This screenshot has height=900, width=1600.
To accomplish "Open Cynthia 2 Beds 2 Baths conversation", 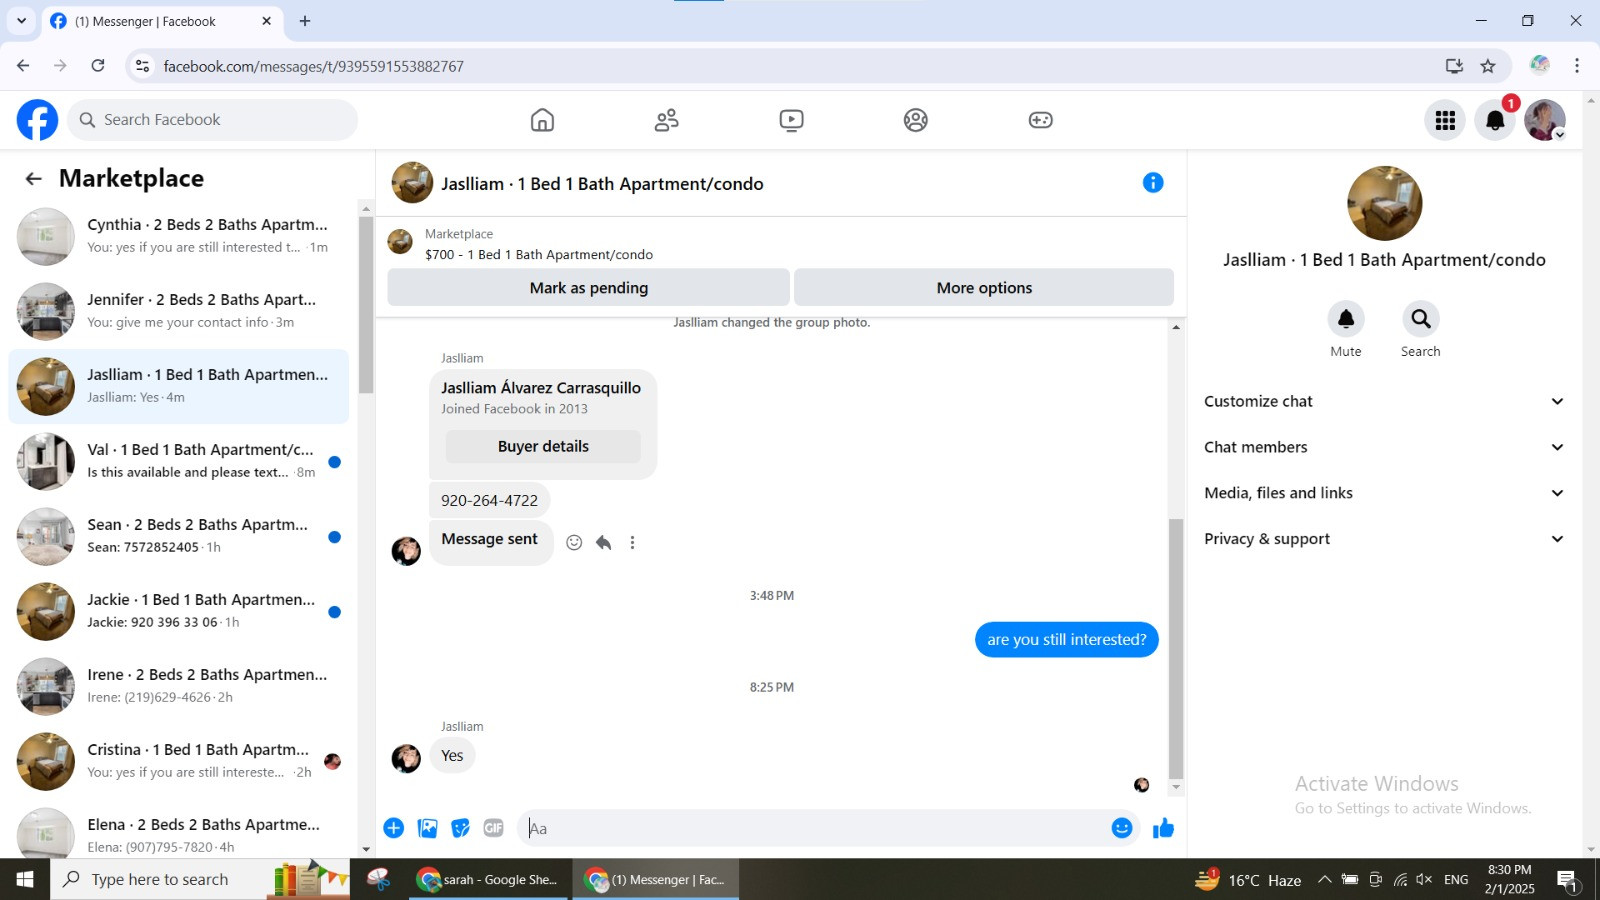I will (178, 237).
